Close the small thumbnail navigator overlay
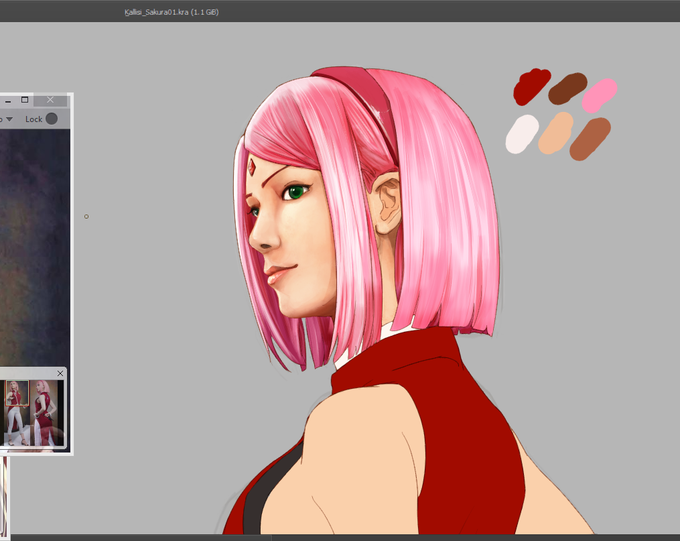Viewport: 680px width, 541px height. coord(60,373)
